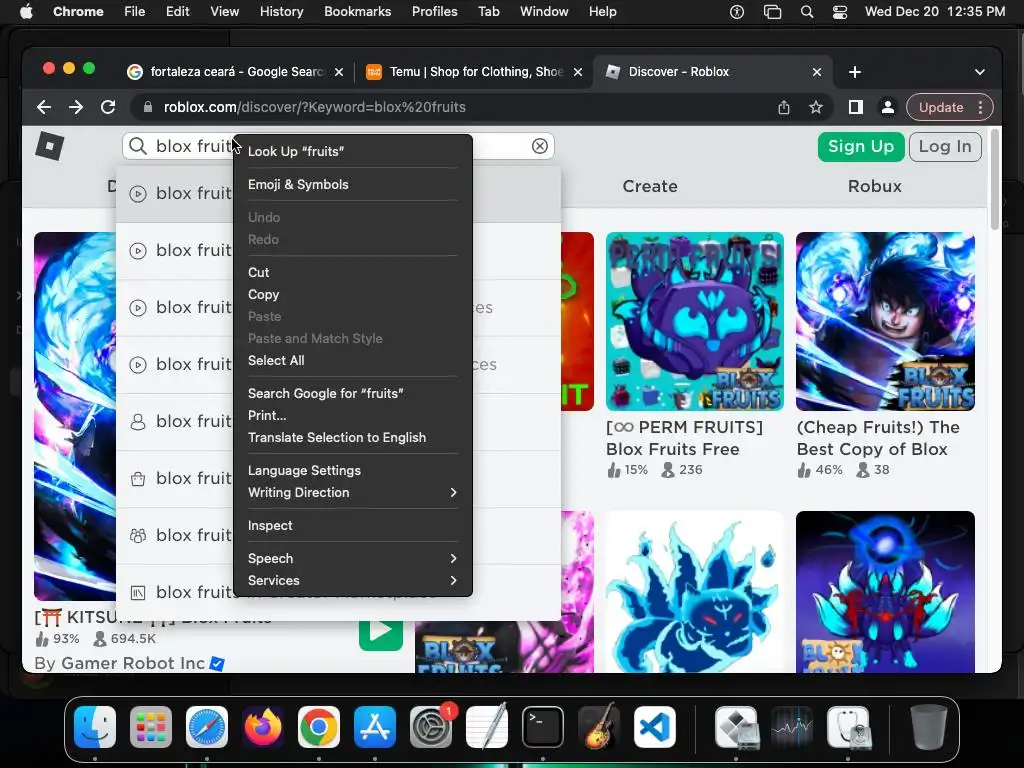
Task: Select Copy from the context menu
Action: coord(353,295)
